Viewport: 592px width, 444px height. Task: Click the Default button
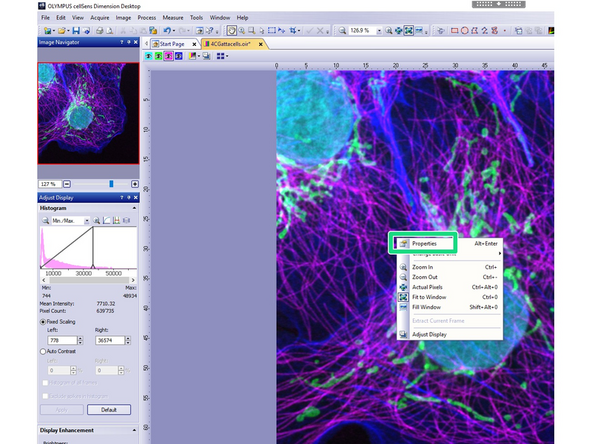[109, 410]
